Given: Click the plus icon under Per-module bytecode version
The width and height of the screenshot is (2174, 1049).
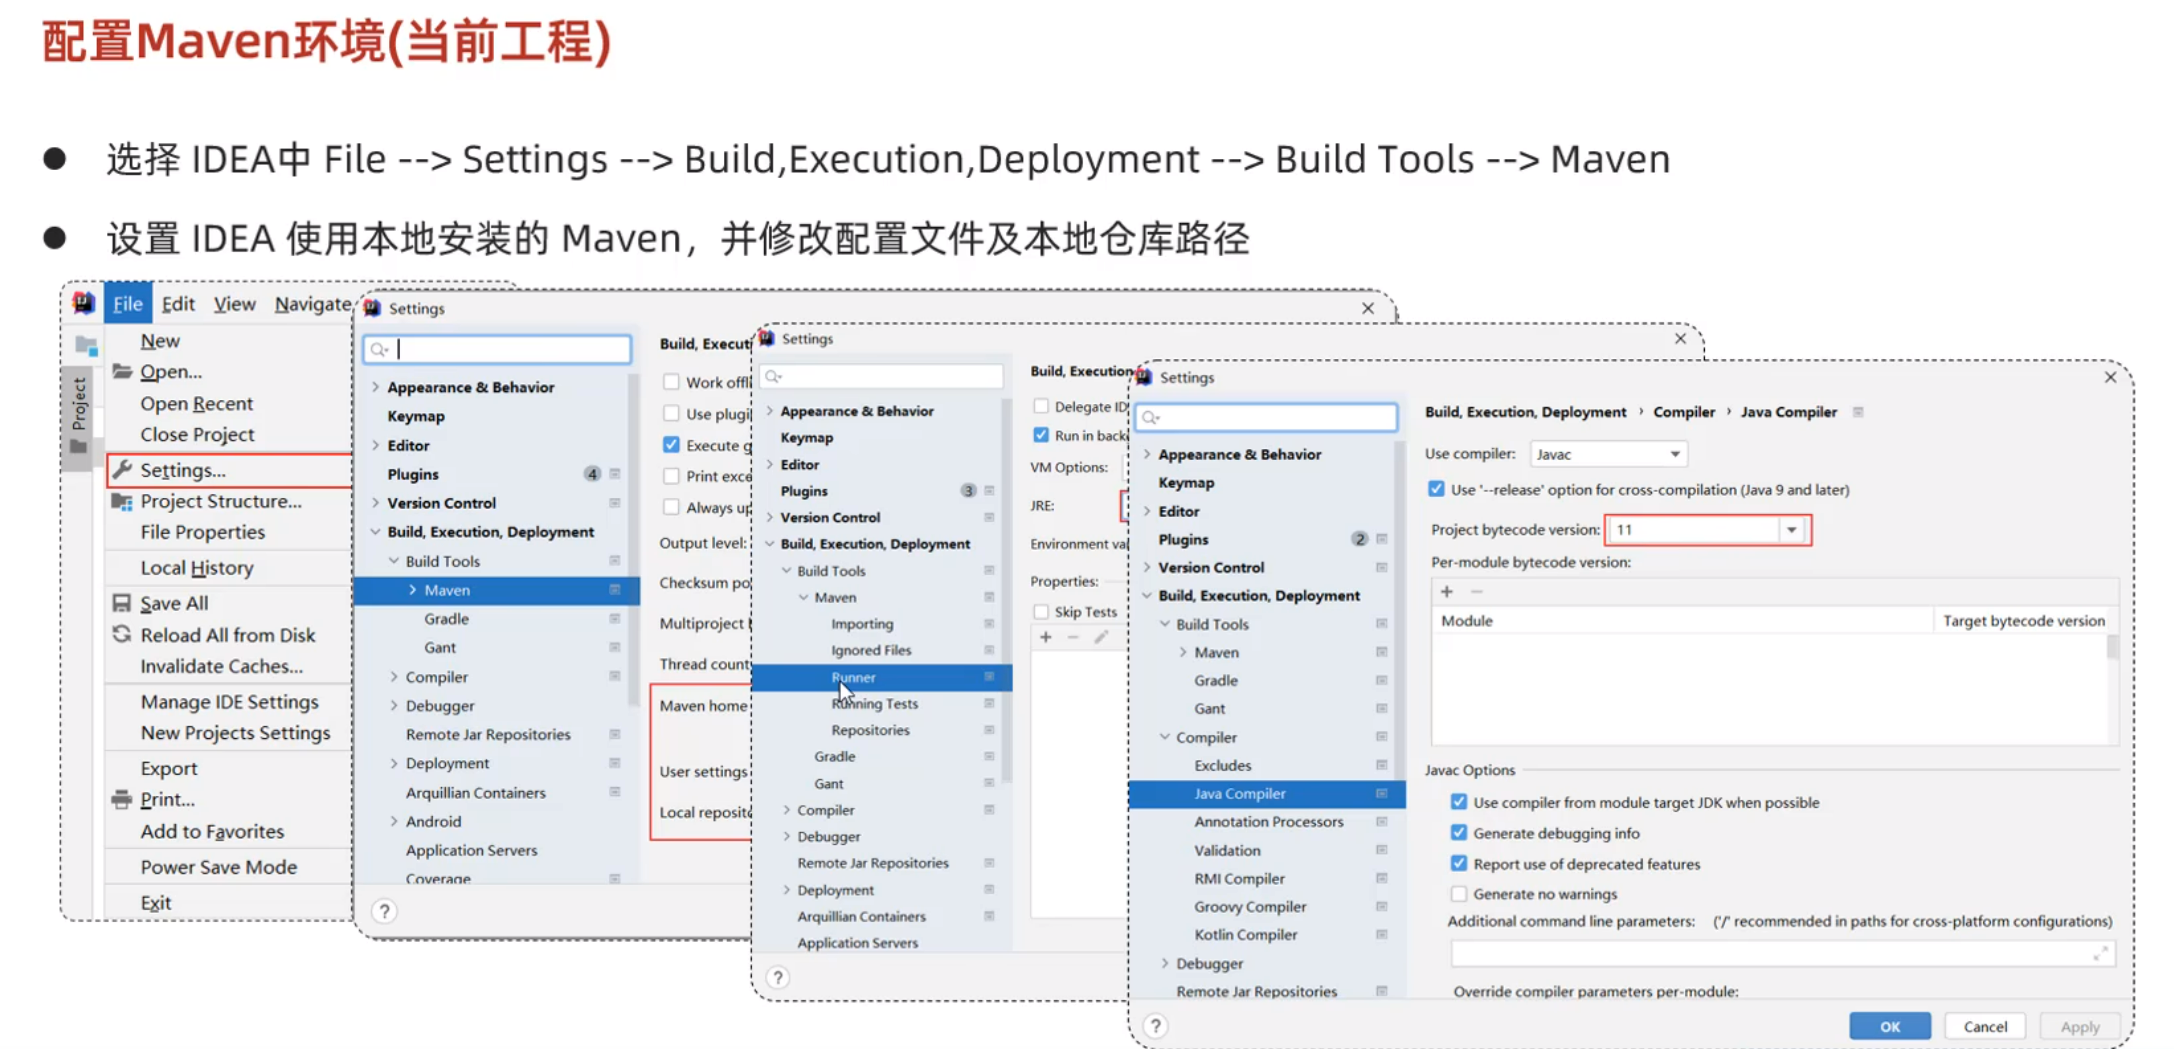Looking at the screenshot, I should point(1446,591).
